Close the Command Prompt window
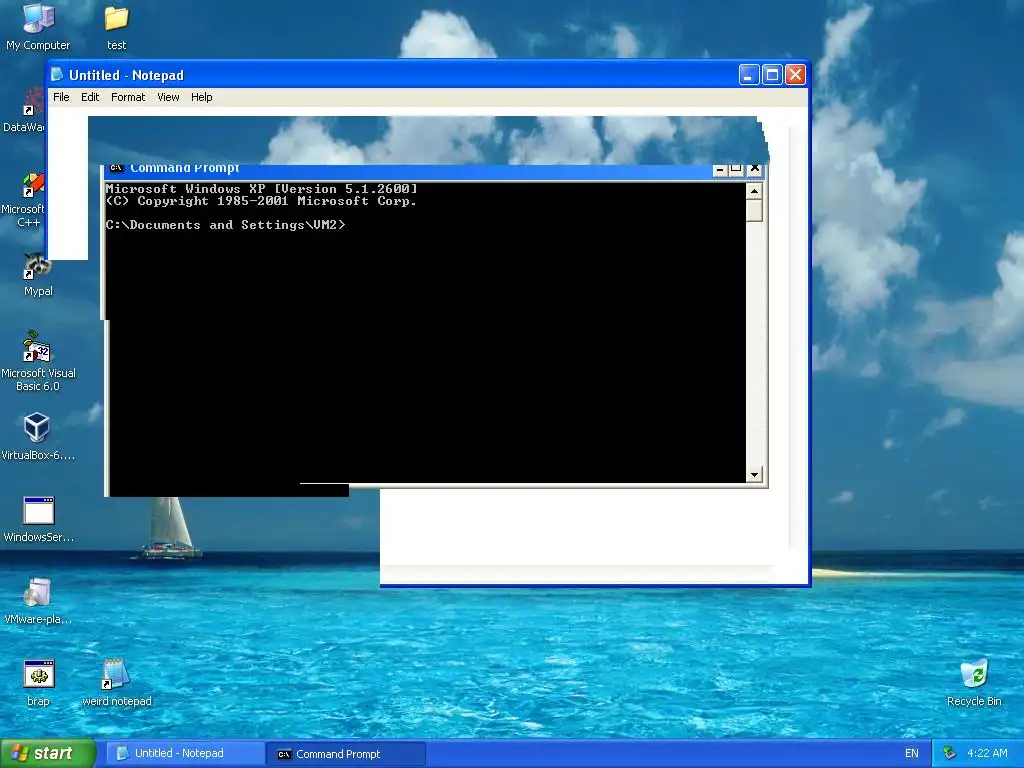Viewport: 1024px width, 768px height. pos(754,169)
